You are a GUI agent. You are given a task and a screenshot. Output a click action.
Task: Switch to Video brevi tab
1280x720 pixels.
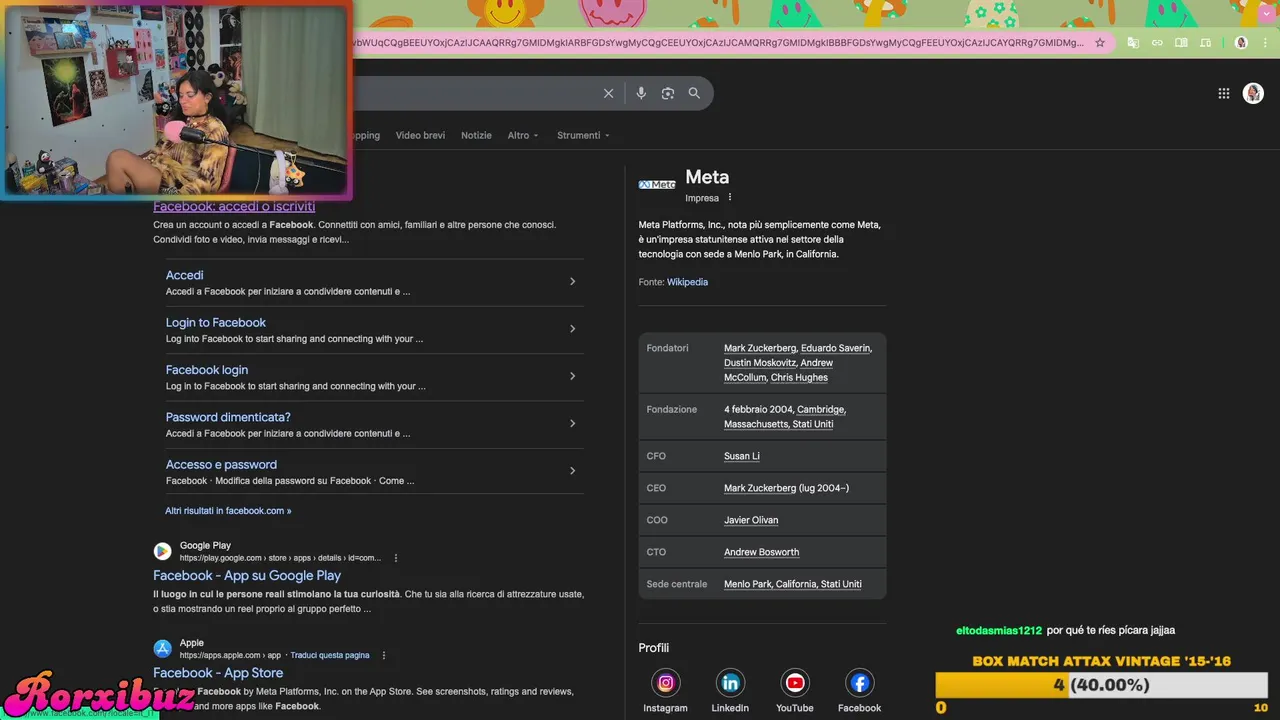(420, 135)
